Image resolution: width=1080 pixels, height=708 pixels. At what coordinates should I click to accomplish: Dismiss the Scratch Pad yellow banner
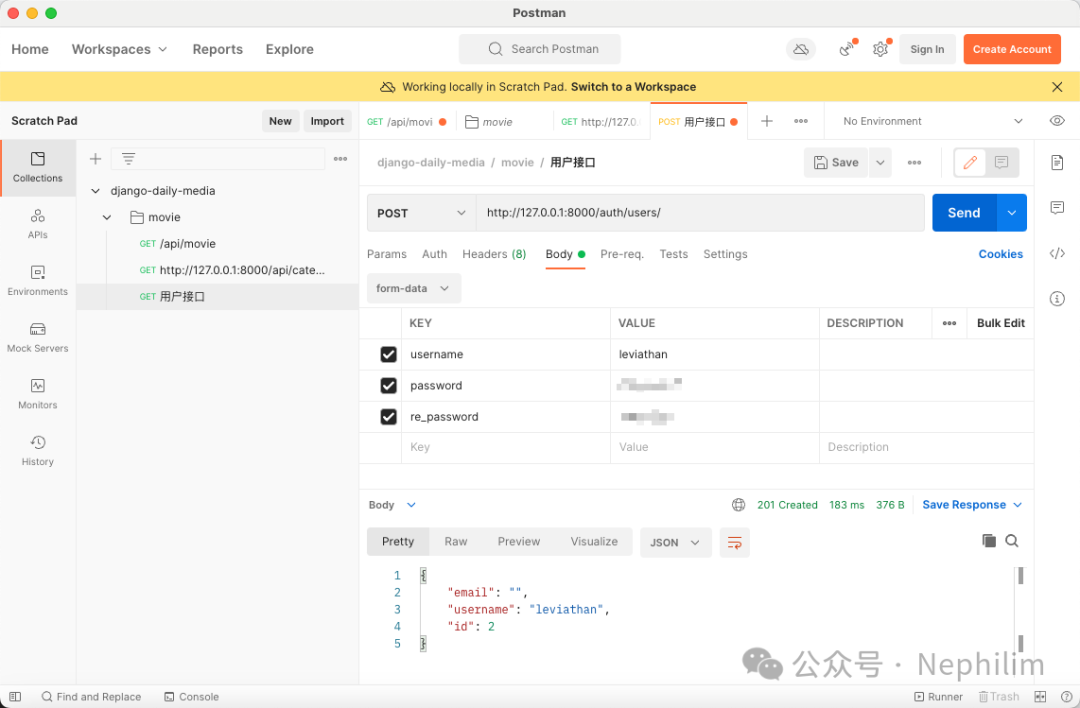click(x=1057, y=87)
